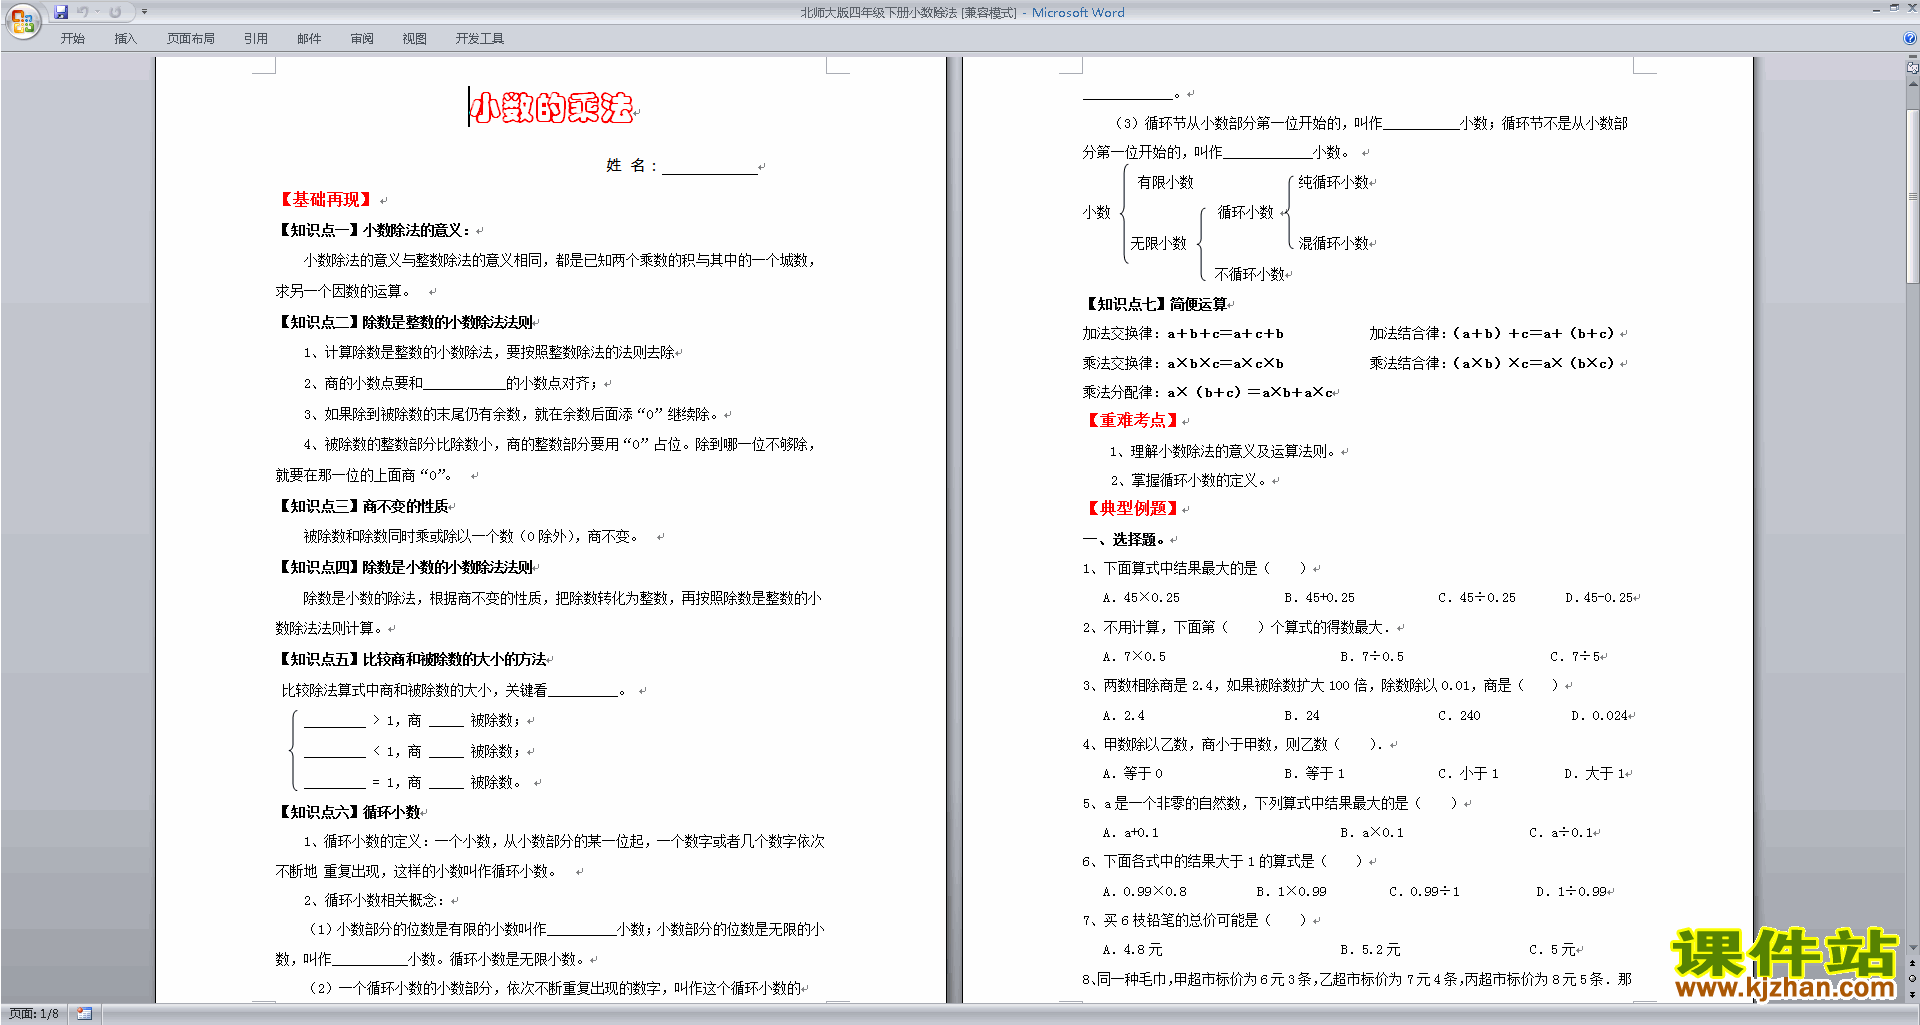Screen dimensions: 1920x1025
Task: Click the 姓名 blank underline field
Action: pos(709,166)
